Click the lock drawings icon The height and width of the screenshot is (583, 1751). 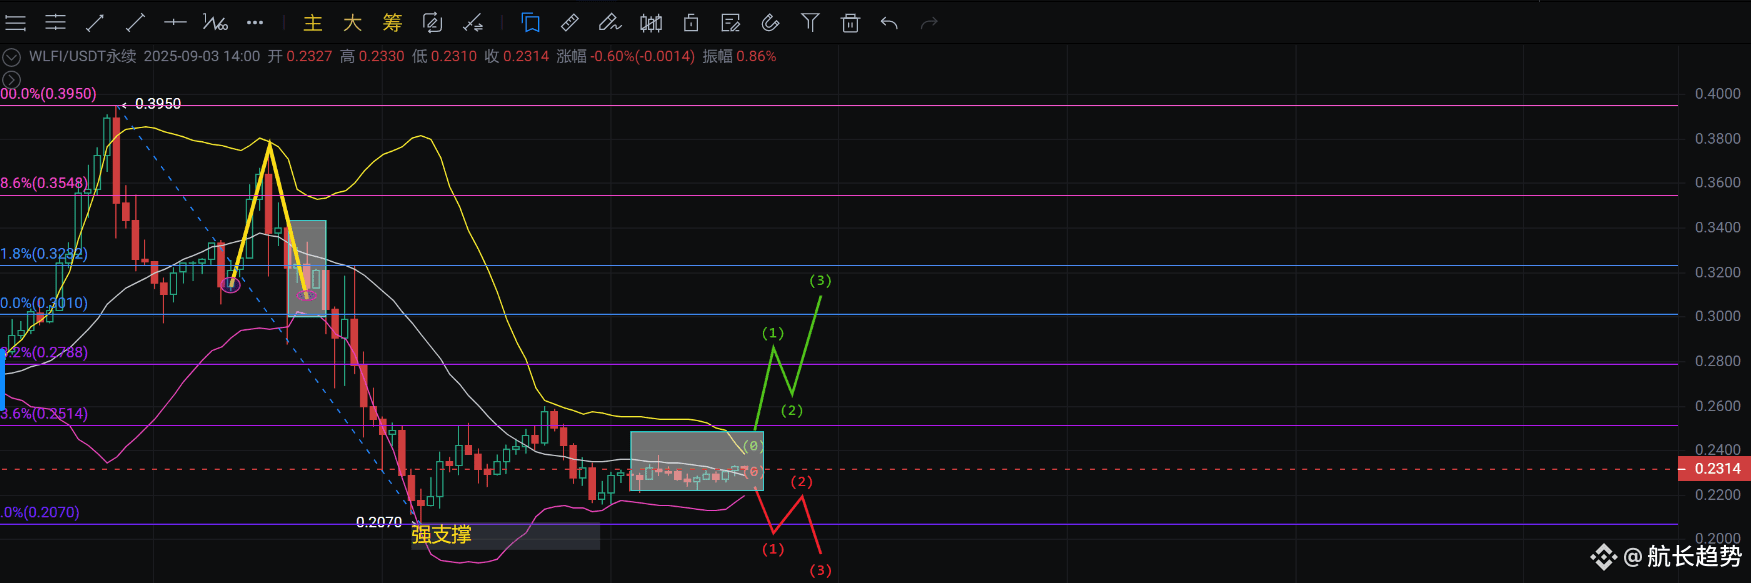point(691,22)
